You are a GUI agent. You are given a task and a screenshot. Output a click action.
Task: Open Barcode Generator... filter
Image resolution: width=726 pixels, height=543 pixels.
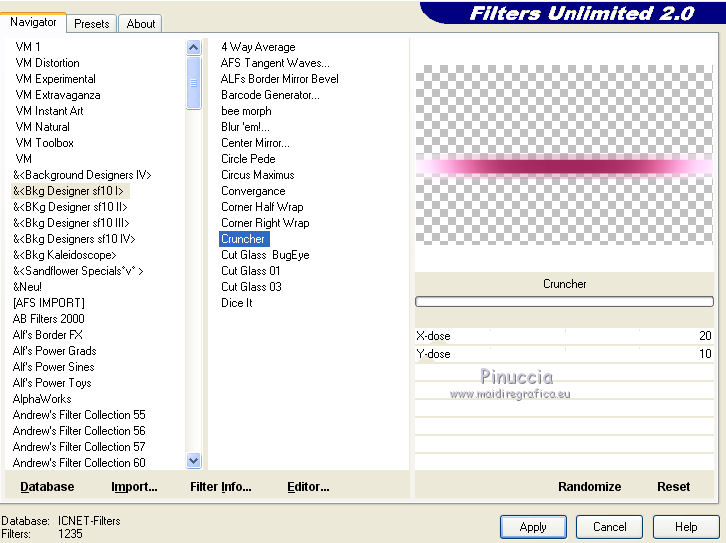(x=270, y=95)
